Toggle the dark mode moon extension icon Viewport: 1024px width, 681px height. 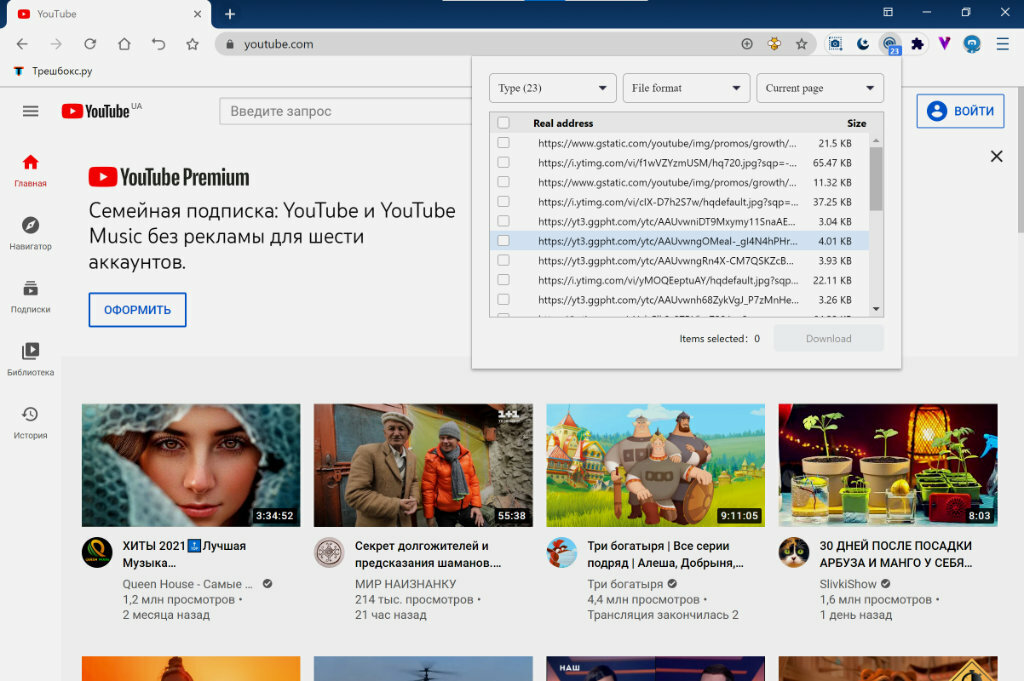pyautogui.click(x=863, y=44)
